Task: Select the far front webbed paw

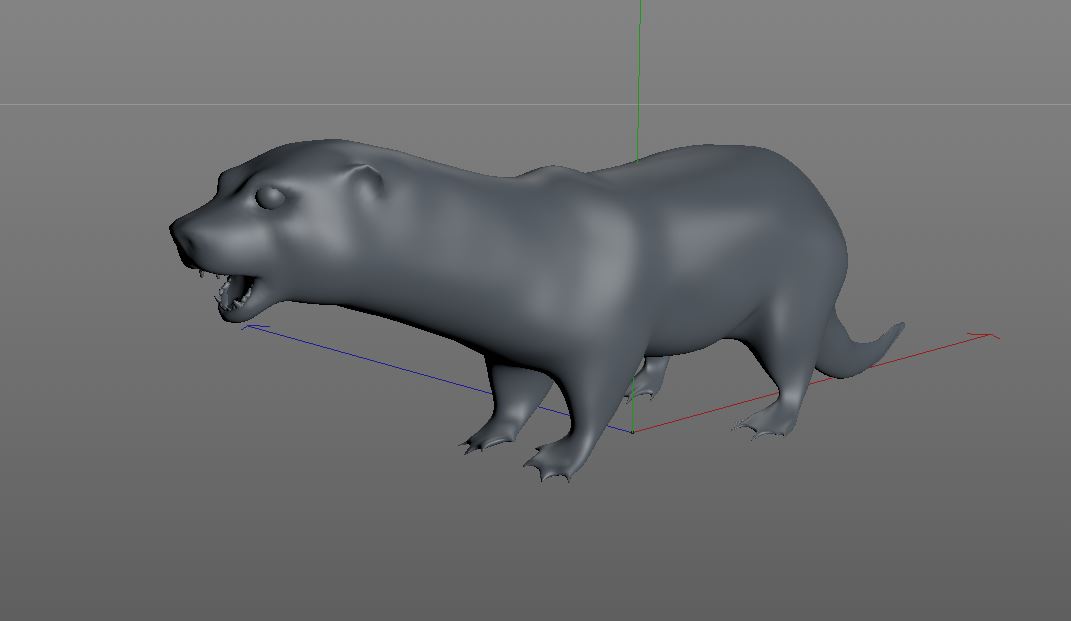Action: [x=486, y=439]
